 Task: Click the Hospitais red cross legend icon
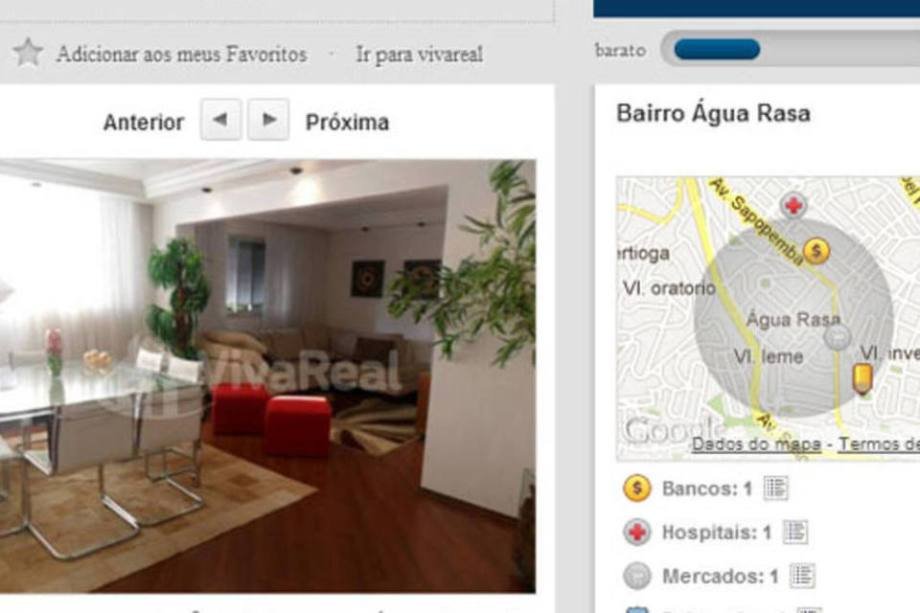click(637, 533)
